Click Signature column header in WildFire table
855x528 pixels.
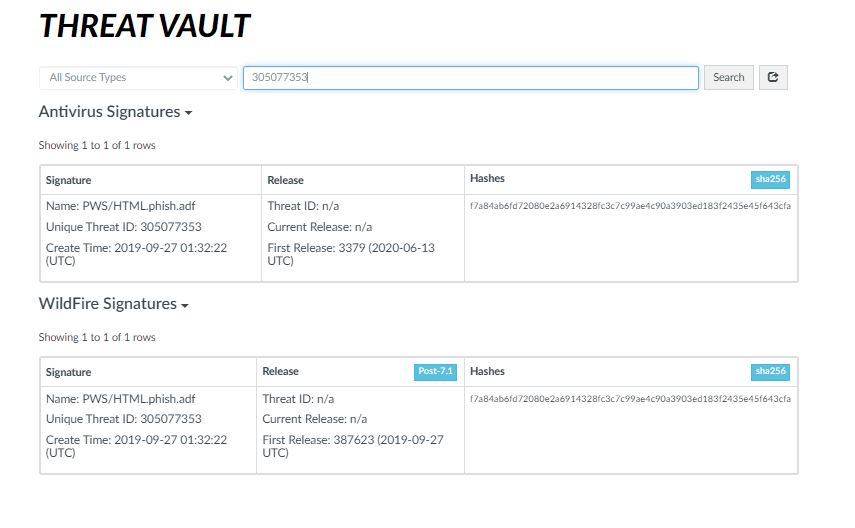pos(69,372)
